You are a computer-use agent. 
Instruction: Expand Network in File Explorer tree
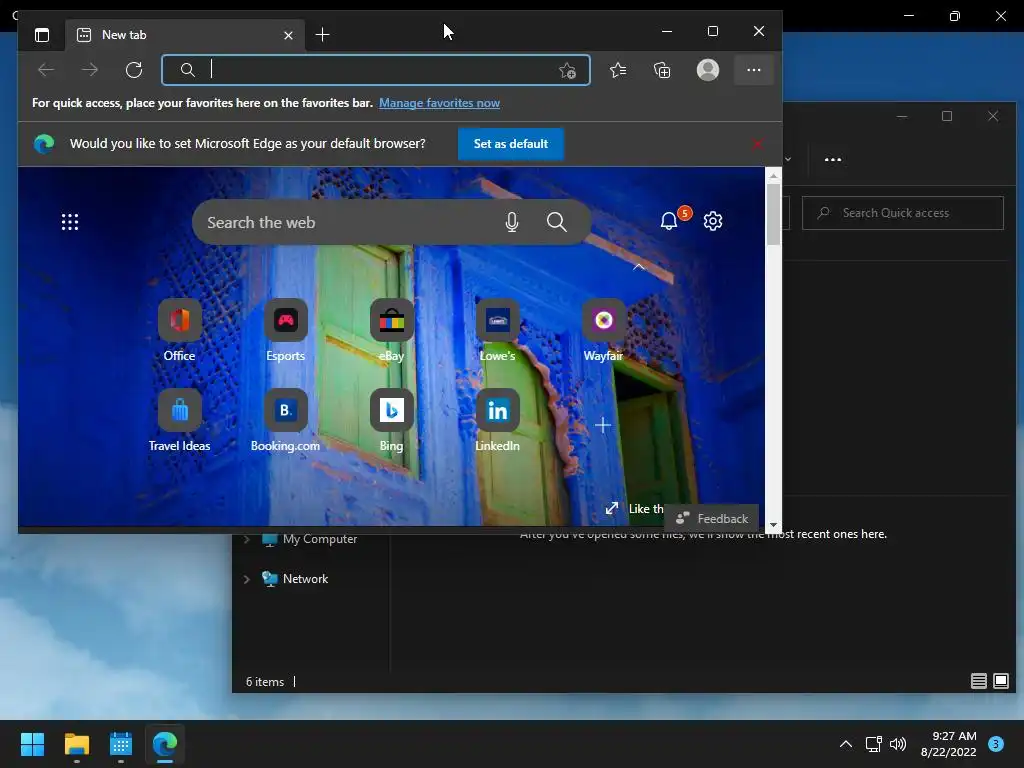pos(247,579)
